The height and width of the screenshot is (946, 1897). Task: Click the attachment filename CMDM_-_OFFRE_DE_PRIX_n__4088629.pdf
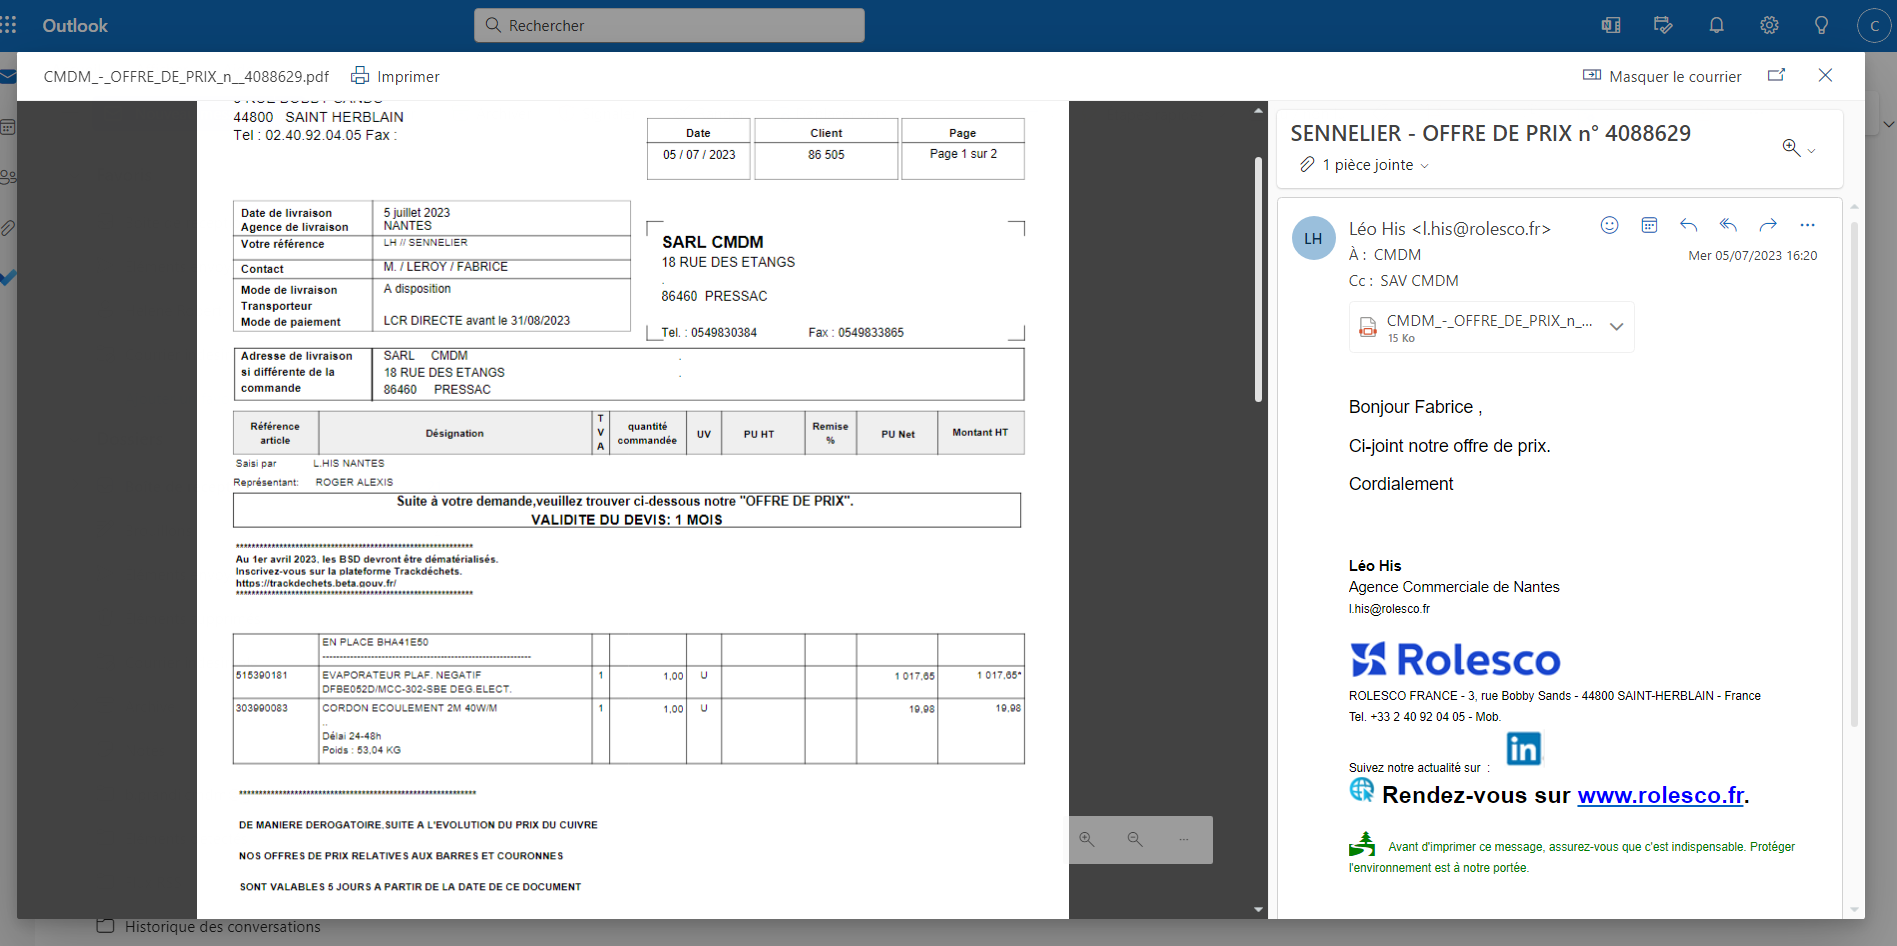[186, 76]
